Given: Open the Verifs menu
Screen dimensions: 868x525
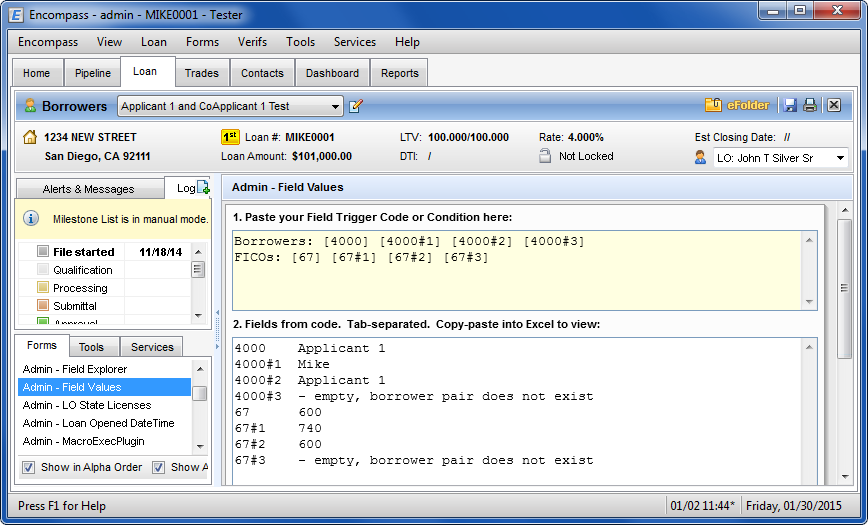Looking at the screenshot, I should point(252,42).
